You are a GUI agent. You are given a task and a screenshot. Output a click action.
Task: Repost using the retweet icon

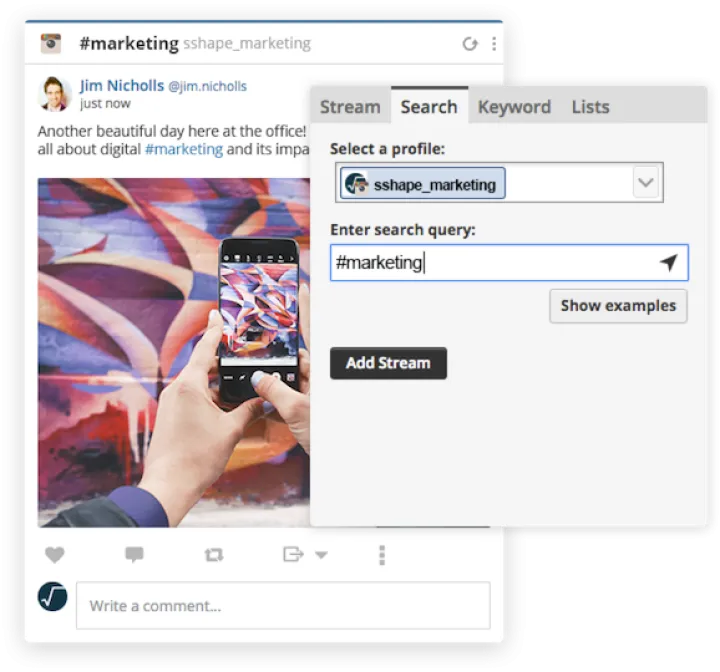tap(213, 555)
